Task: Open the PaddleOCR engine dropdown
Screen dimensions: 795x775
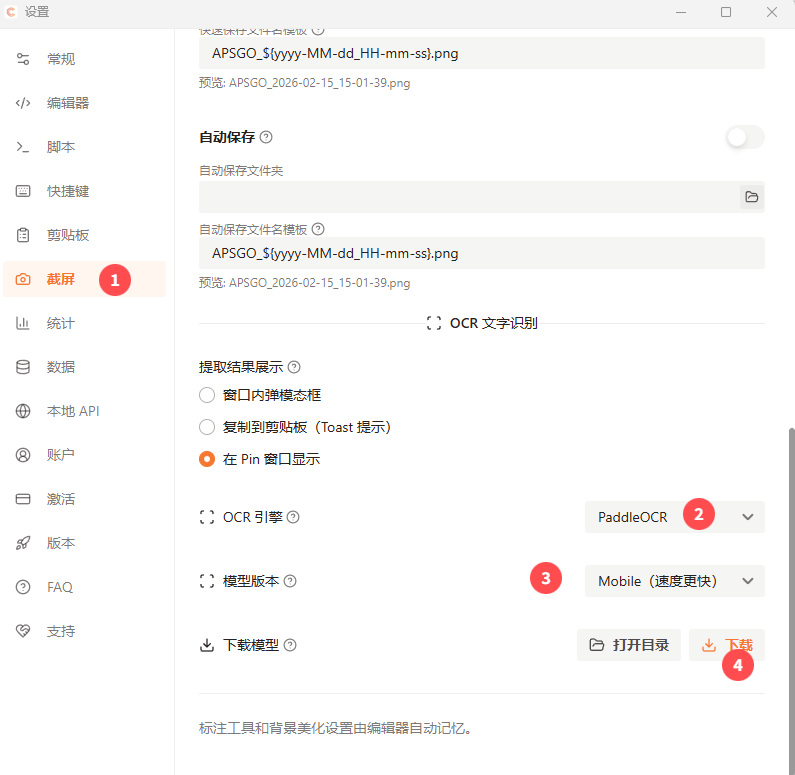Action: [674, 517]
